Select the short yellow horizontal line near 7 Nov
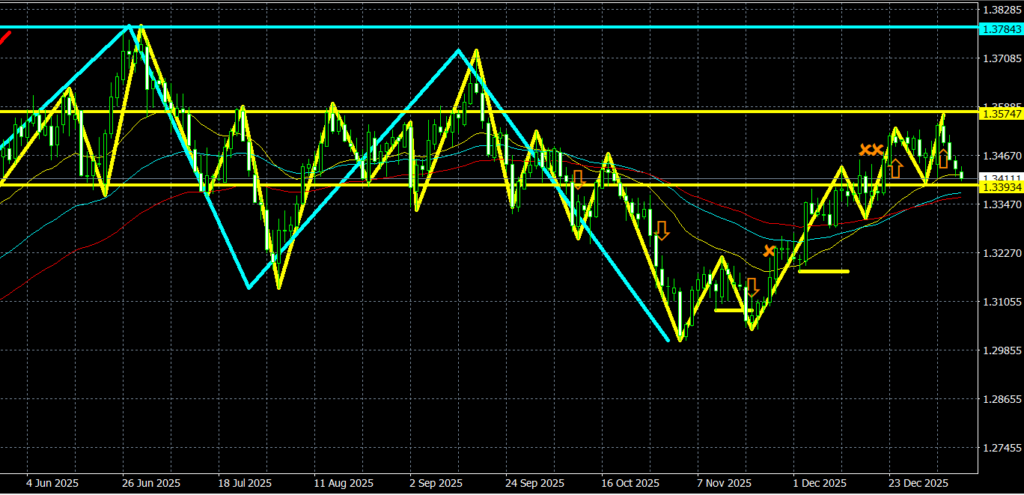Screen dimensions: 1024x495 (x=731, y=310)
